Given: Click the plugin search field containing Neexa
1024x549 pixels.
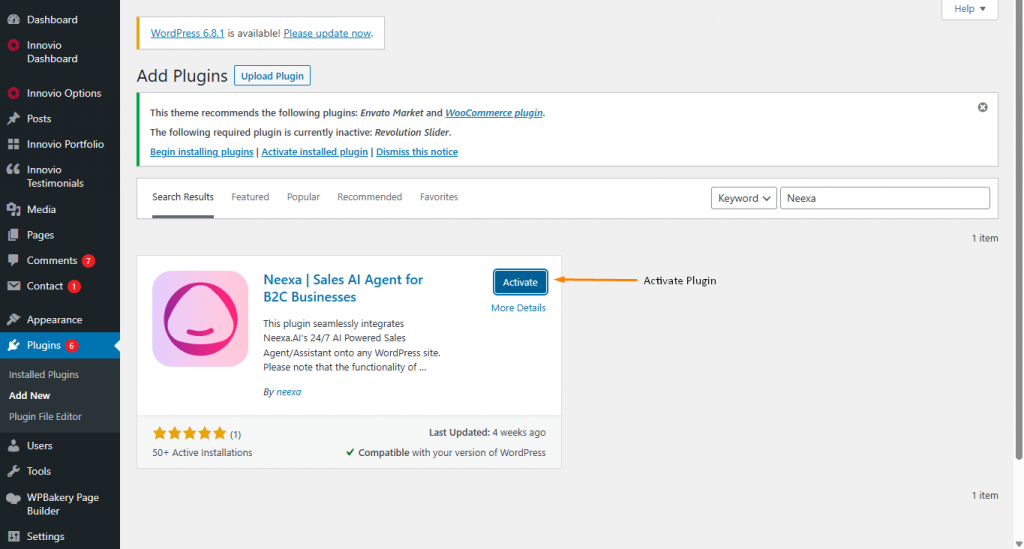Looking at the screenshot, I should point(884,198).
